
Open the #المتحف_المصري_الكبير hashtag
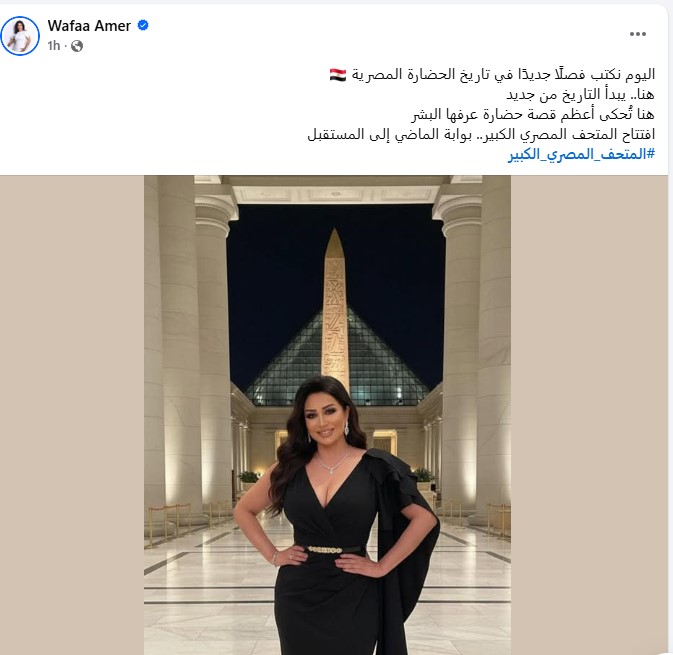coord(582,154)
